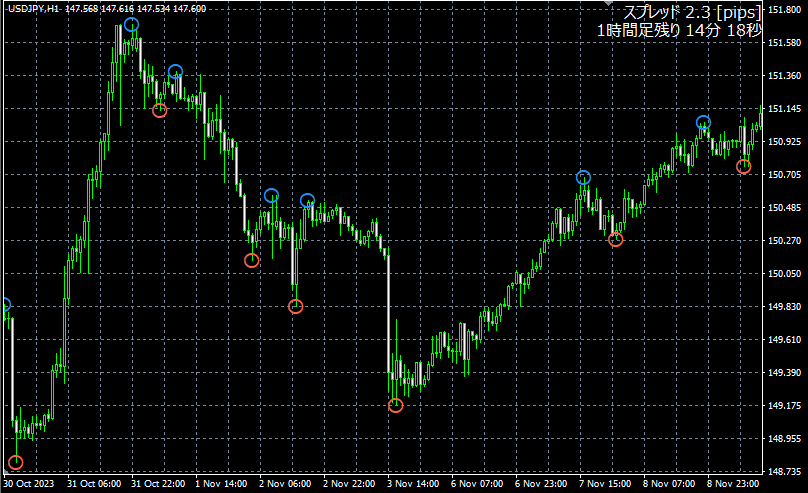
Task: Click the 151.580 price axis label
Action: [x=784, y=43]
